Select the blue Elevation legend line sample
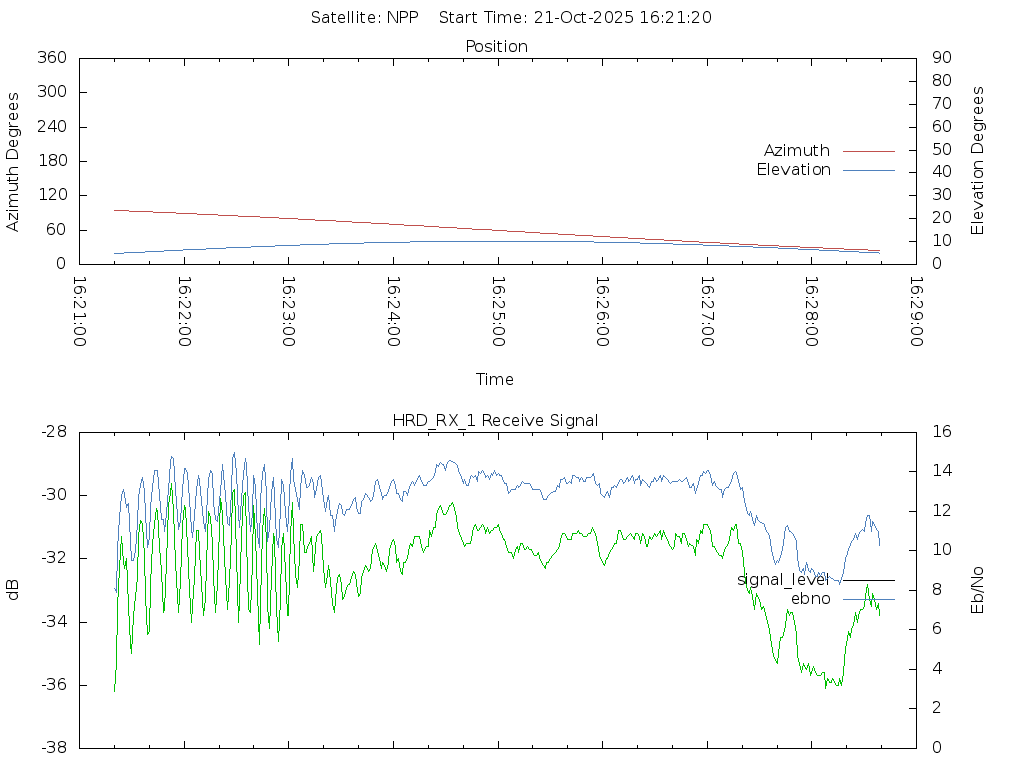The width and height of the screenshot is (1024, 768). click(868, 170)
